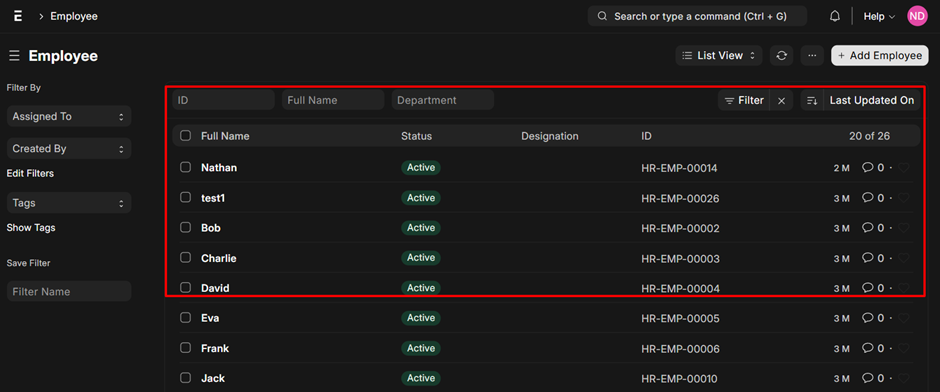940x392 pixels.
Task: Open the three-dot more options menu
Action: (x=812, y=56)
